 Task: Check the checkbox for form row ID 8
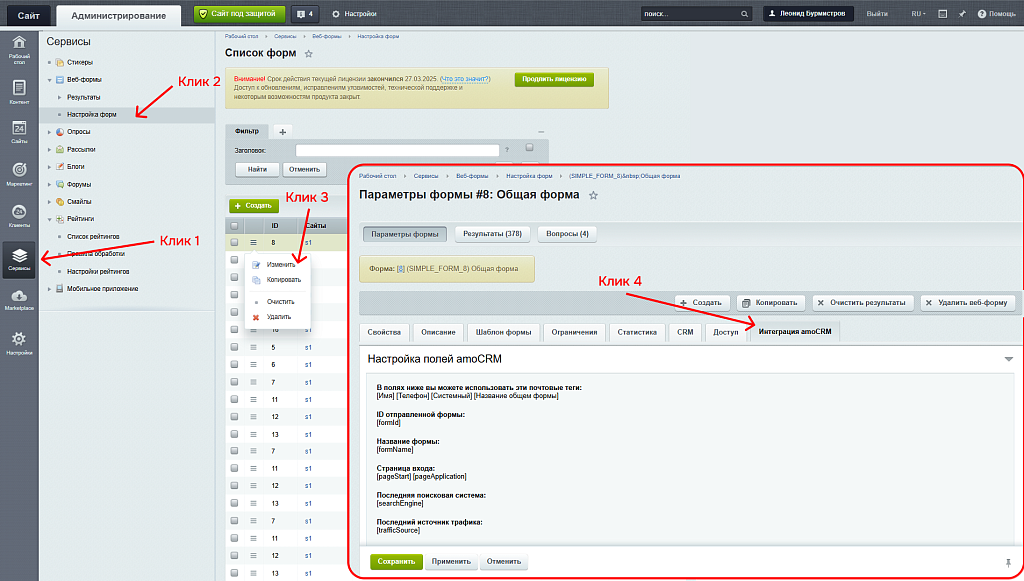tap(234, 242)
